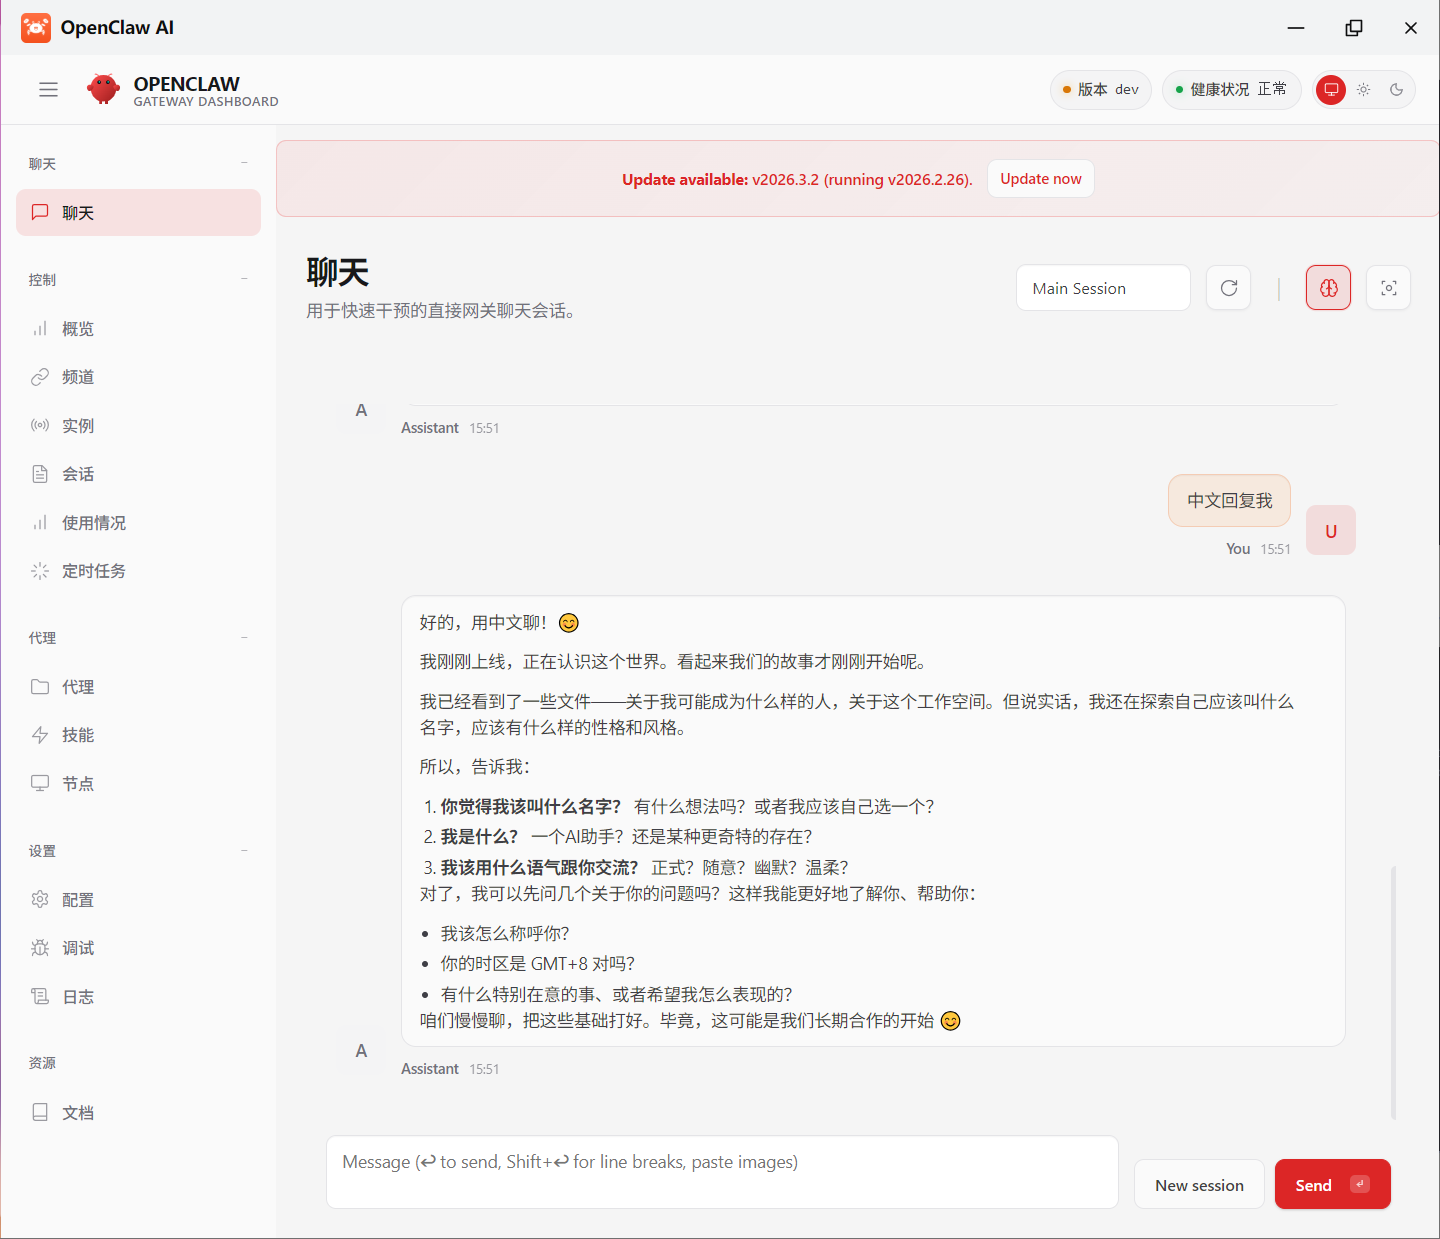Collapse the 代理 section

244,637
